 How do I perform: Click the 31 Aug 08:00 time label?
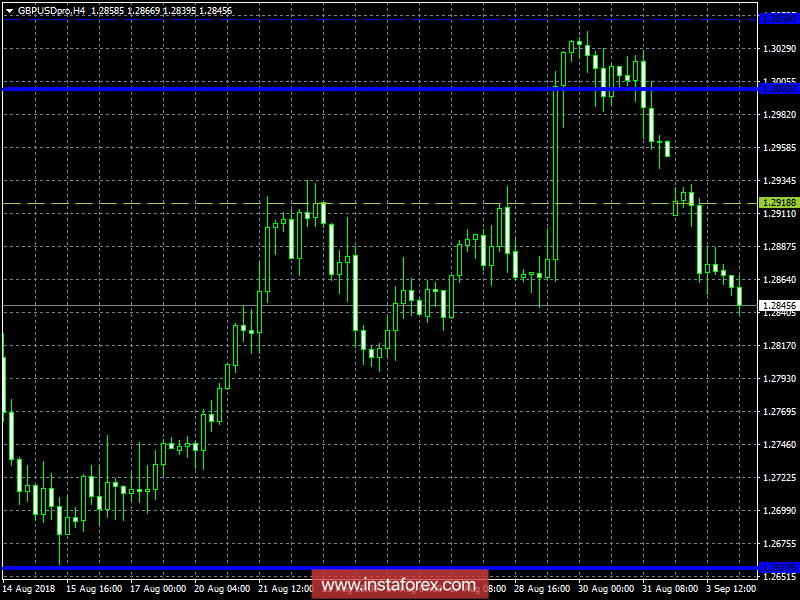click(x=670, y=589)
